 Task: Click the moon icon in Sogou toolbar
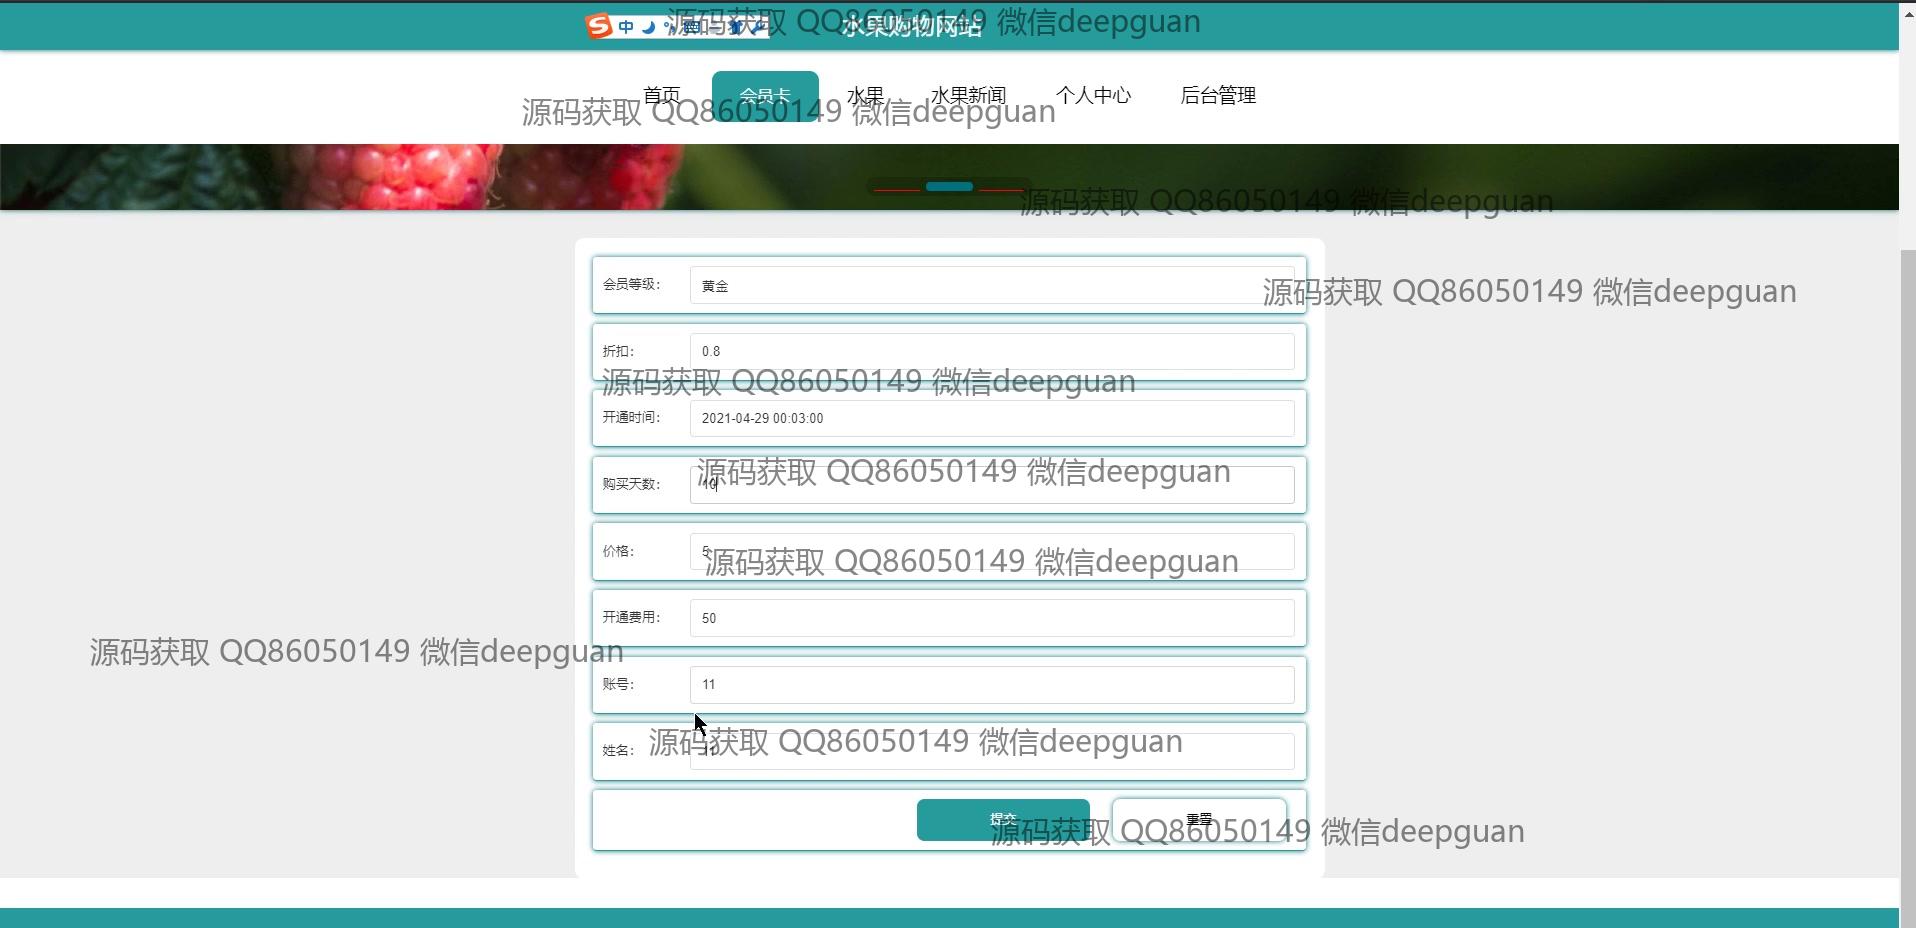tap(648, 27)
